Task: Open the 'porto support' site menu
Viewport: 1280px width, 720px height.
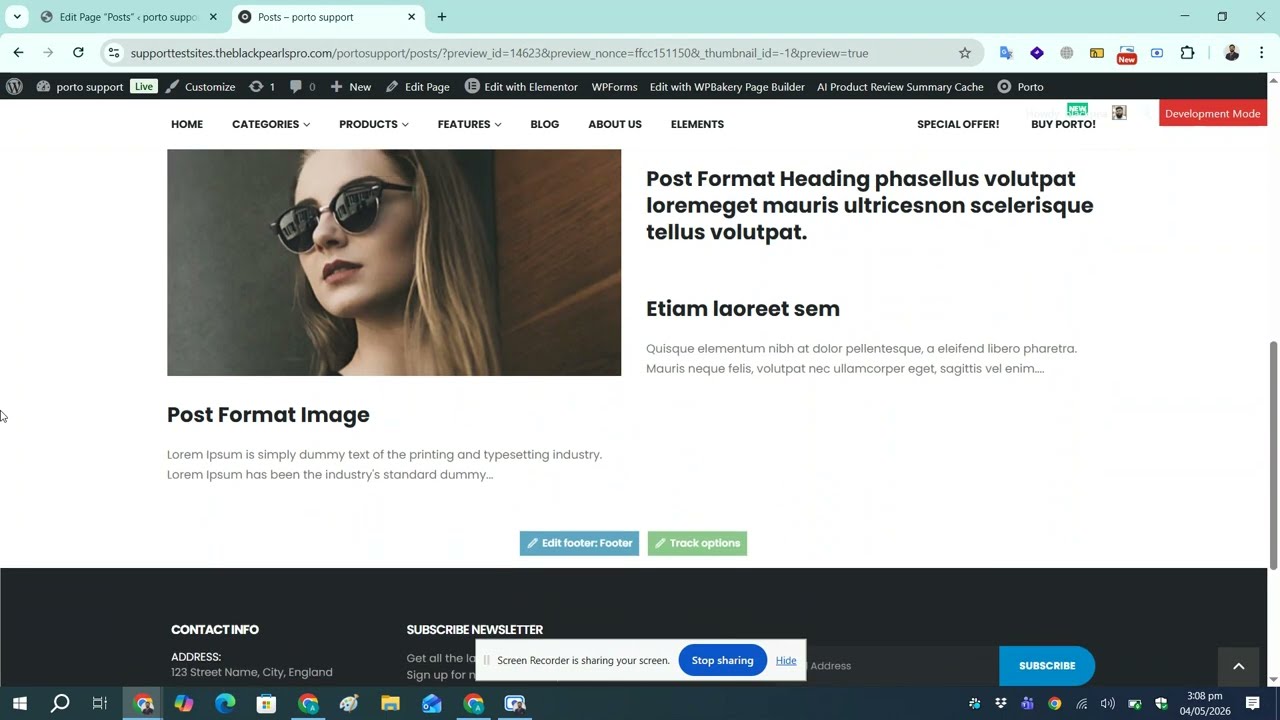Action: [x=80, y=87]
